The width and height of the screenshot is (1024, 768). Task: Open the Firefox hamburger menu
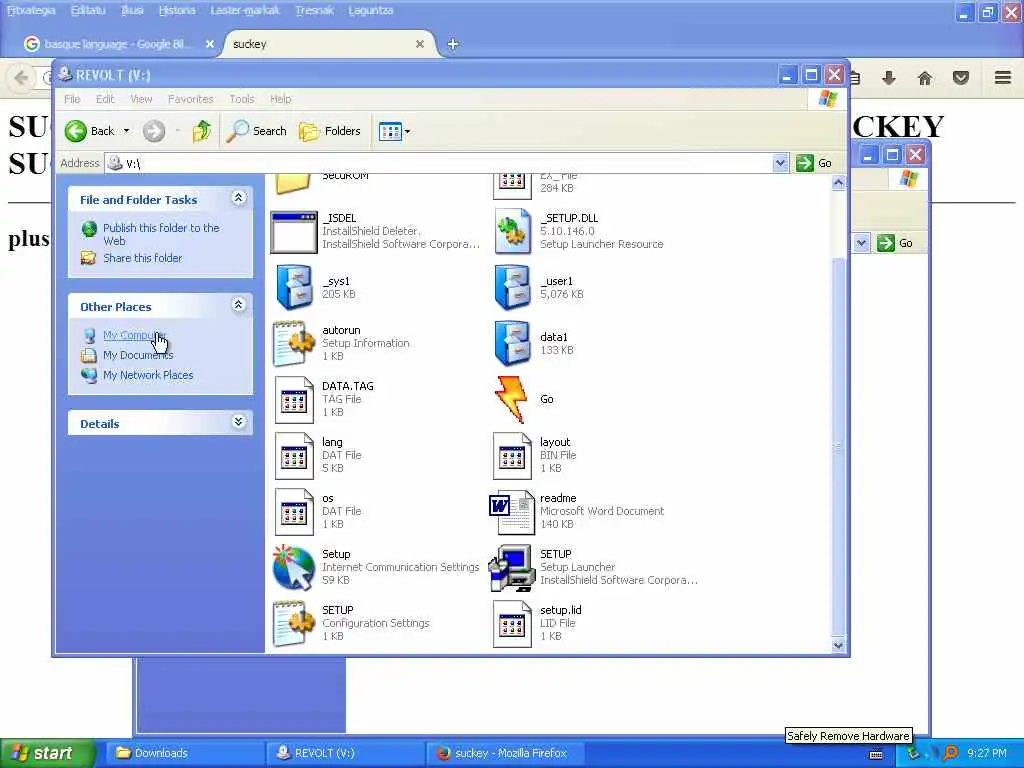point(1003,78)
